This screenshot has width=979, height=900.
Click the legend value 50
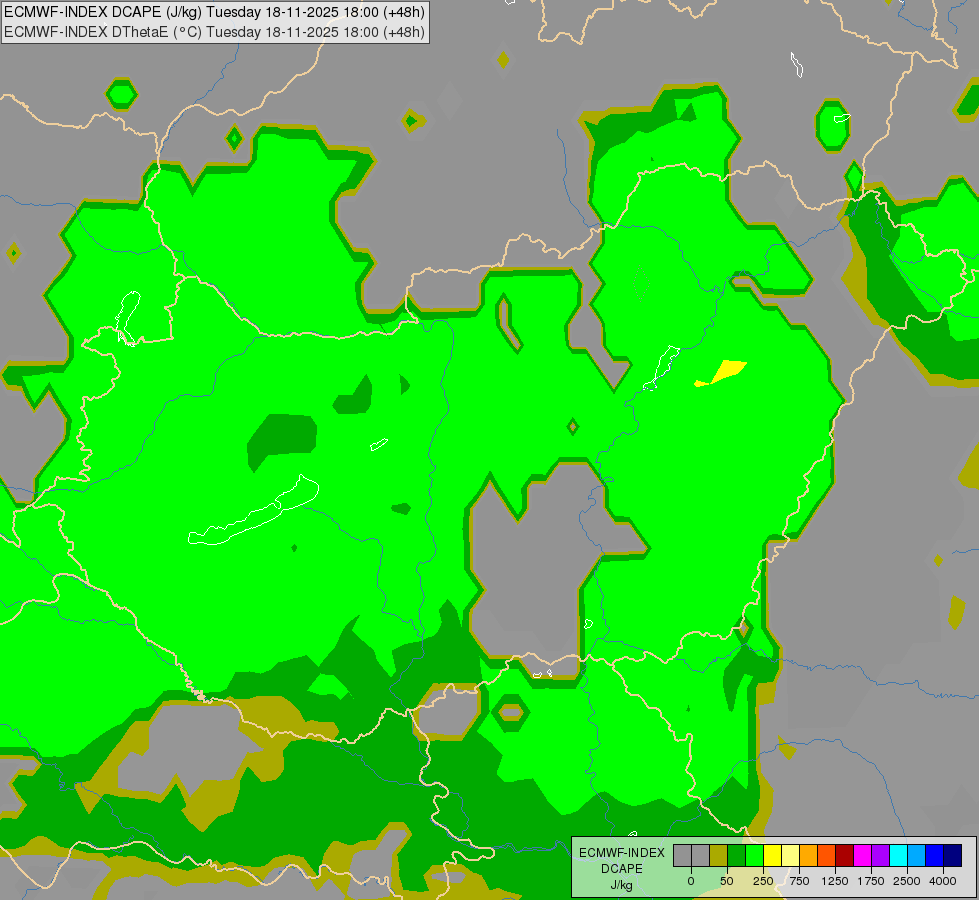point(727,881)
